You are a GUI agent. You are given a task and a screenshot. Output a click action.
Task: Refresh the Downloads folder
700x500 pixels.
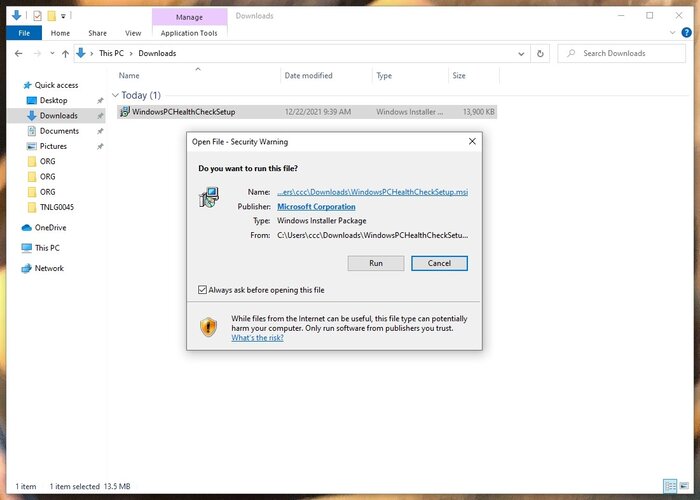coord(540,54)
